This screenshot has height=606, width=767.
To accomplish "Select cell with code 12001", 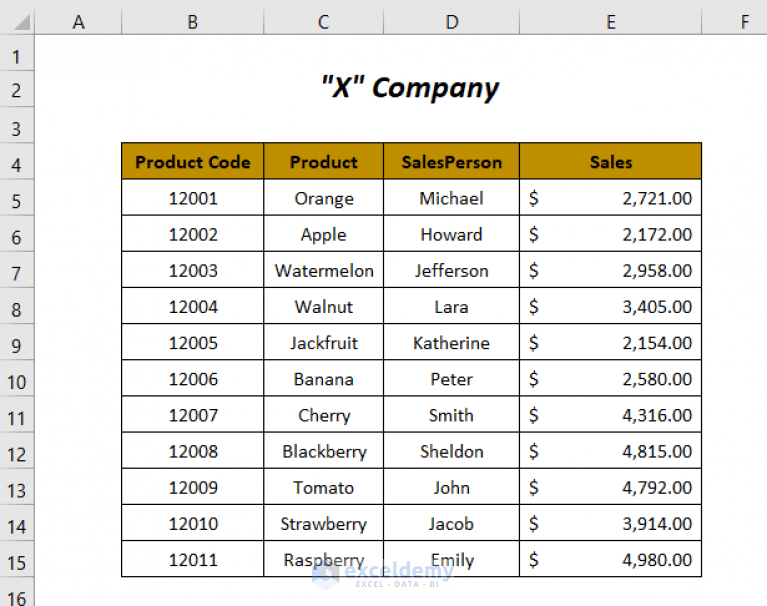I will 193,198.
